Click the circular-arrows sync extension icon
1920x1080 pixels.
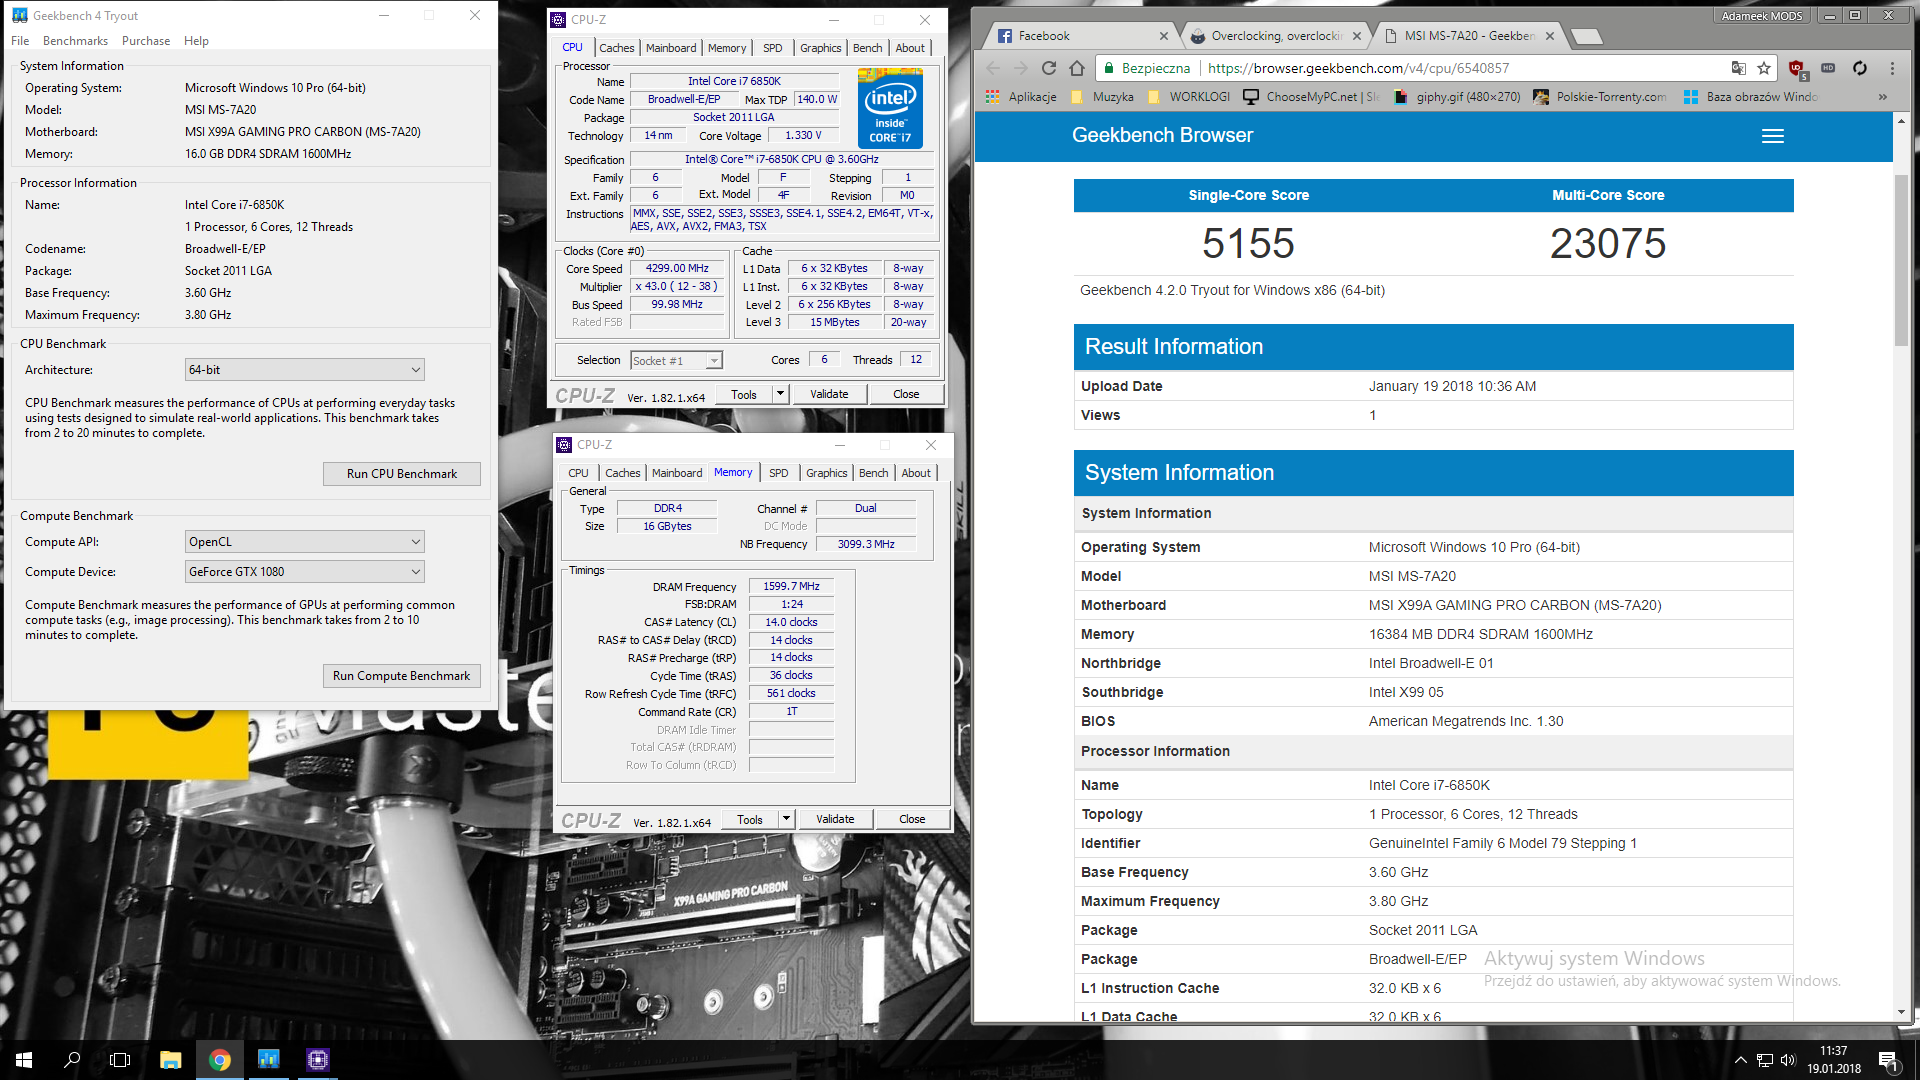[1860, 68]
